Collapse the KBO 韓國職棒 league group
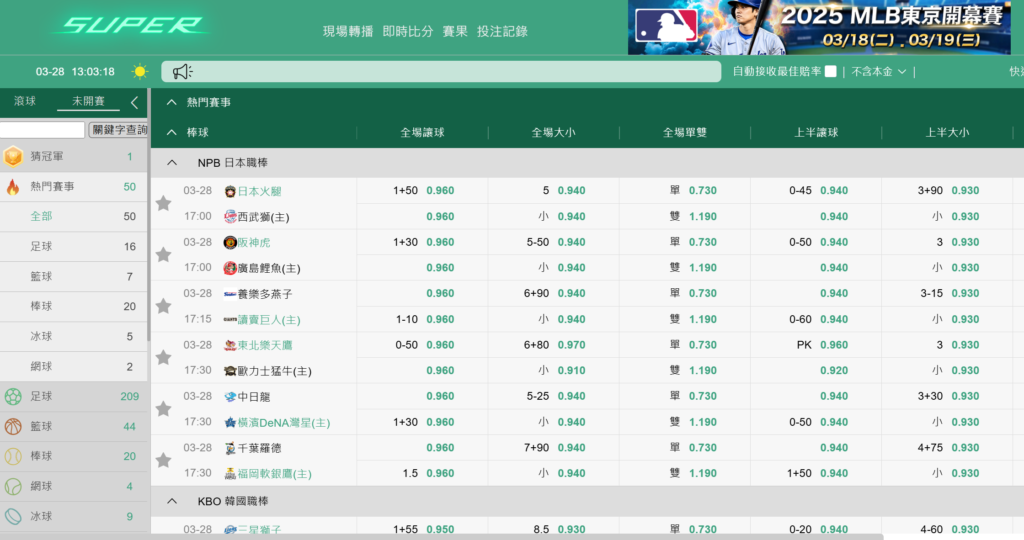Image resolution: width=1024 pixels, height=540 pixels. click(x=172, y=500)
